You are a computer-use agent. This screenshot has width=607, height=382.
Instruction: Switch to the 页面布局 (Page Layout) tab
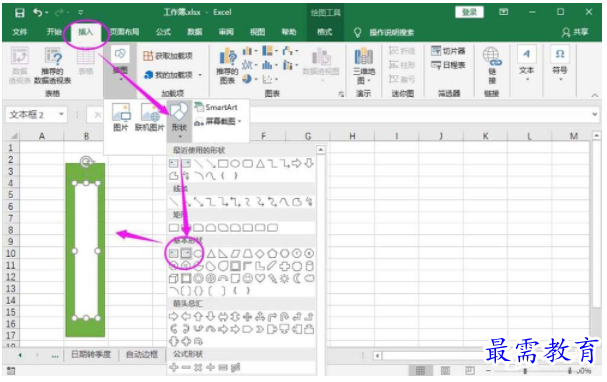point(124,32)
